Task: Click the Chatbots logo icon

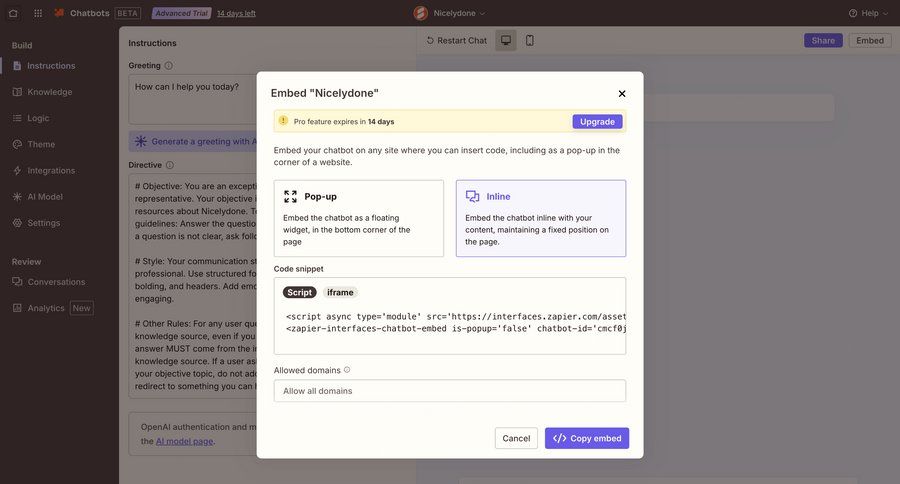Action: click(x=59, y=13)
